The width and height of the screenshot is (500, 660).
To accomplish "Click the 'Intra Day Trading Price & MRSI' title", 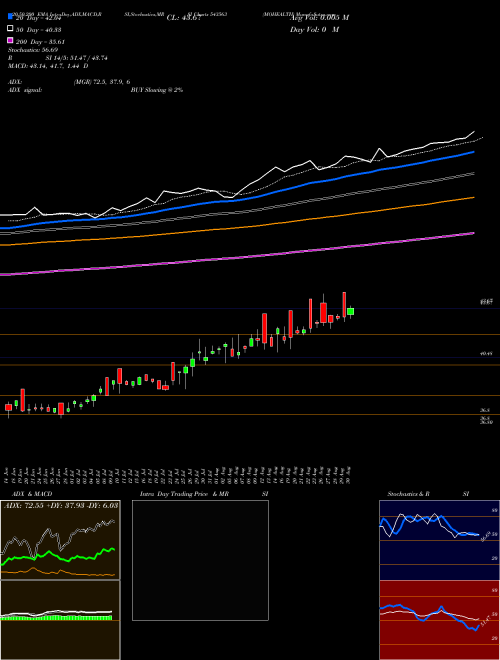I will pos(204,494).
